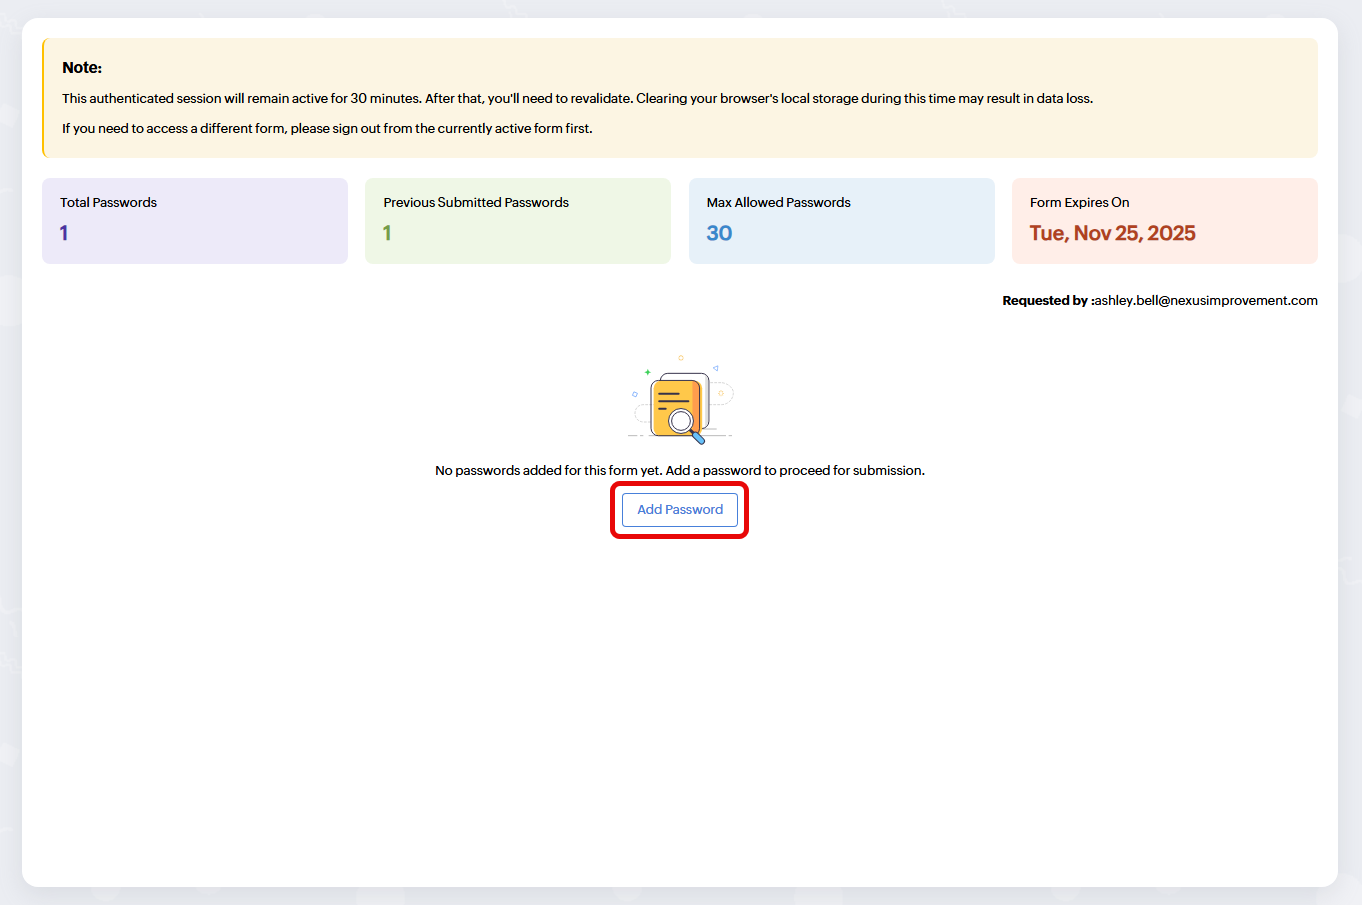Viewport: 1362px width, 905px height.
Task: Click the sign out instruction line
Action: click(327, 128)
